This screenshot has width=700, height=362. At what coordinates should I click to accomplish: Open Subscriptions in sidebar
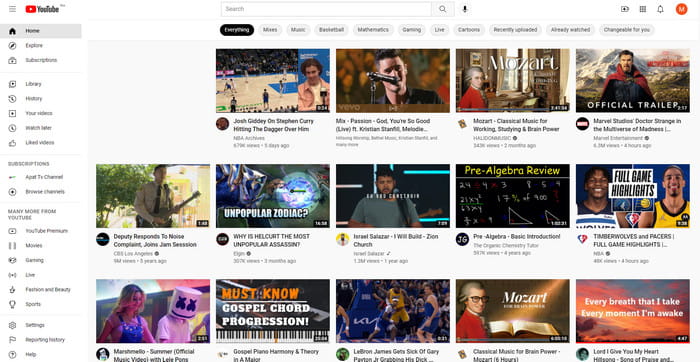tap(41, 60)
